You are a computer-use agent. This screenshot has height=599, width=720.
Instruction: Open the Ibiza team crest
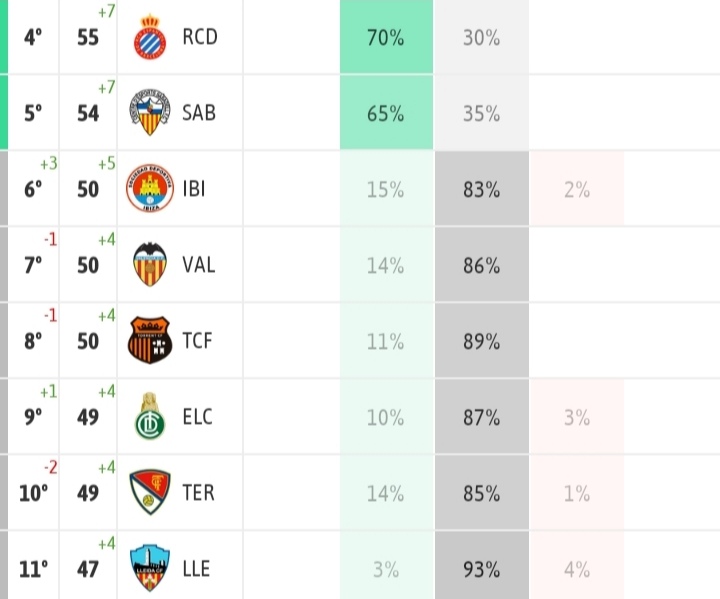point(150,188)
